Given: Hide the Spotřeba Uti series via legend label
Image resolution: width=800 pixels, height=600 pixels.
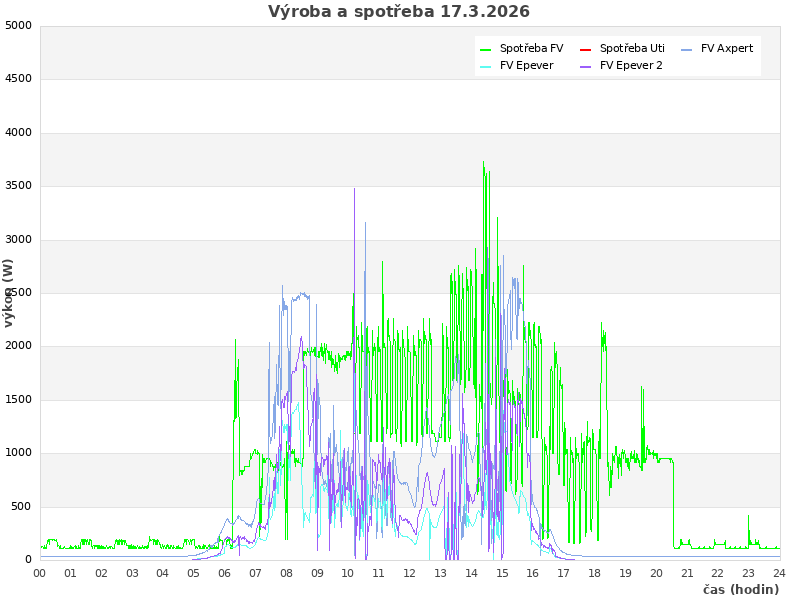Looking at the screenshot, I should point(632,49).
